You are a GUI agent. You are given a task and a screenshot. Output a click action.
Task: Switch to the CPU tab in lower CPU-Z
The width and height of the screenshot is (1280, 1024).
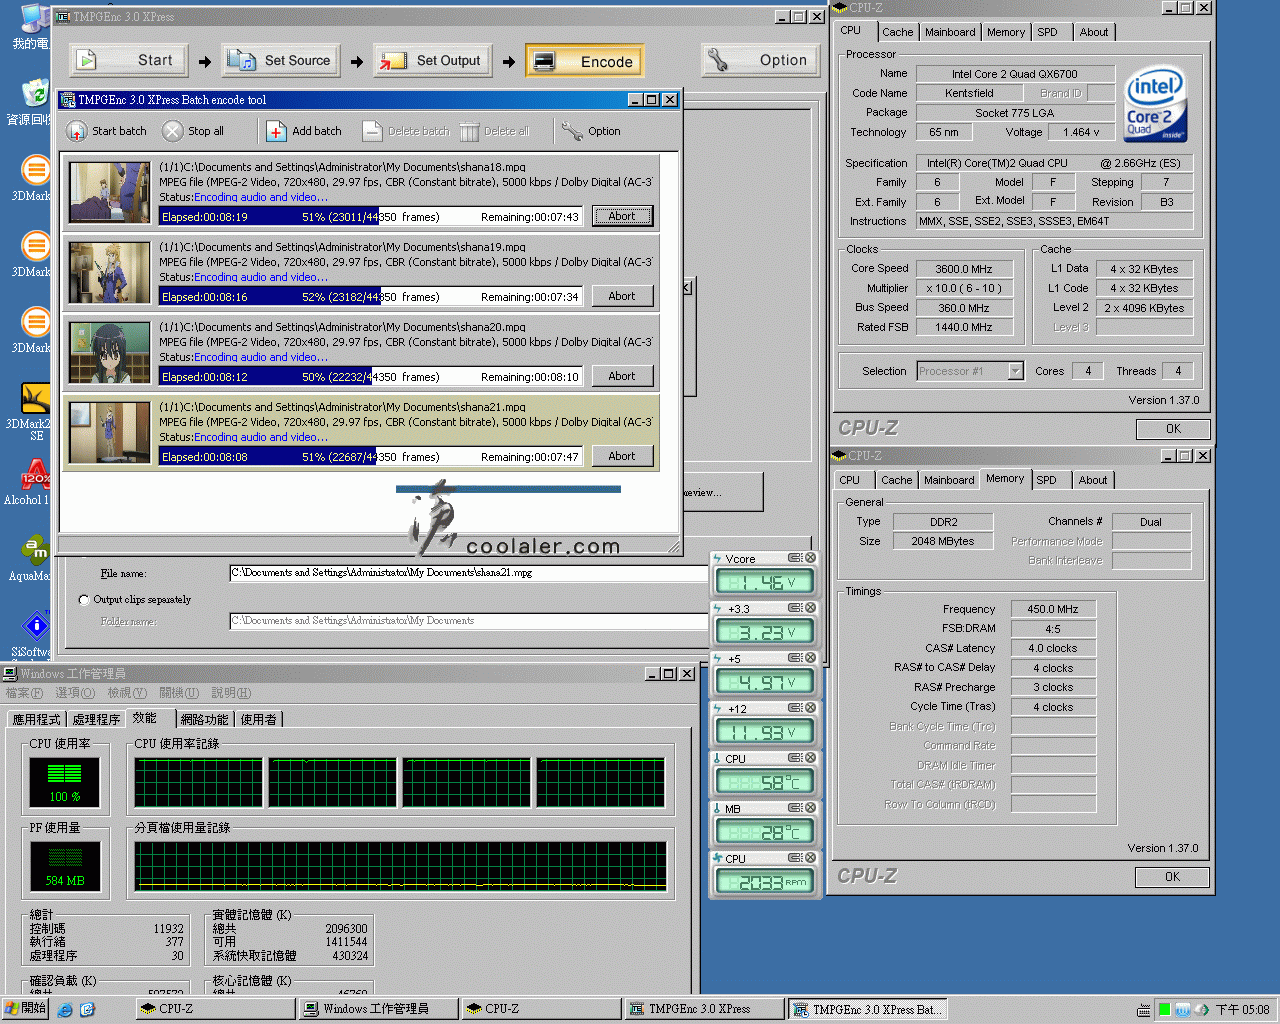pos(849,480)
